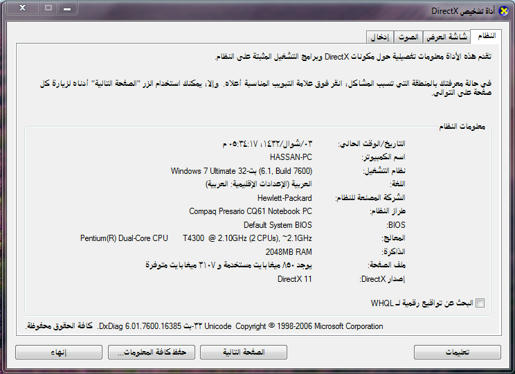Image resolution: width=515 pixels, height=374 pixels.
Task: Click the إنهاء exit button
Action: click(x=59, y=352)
